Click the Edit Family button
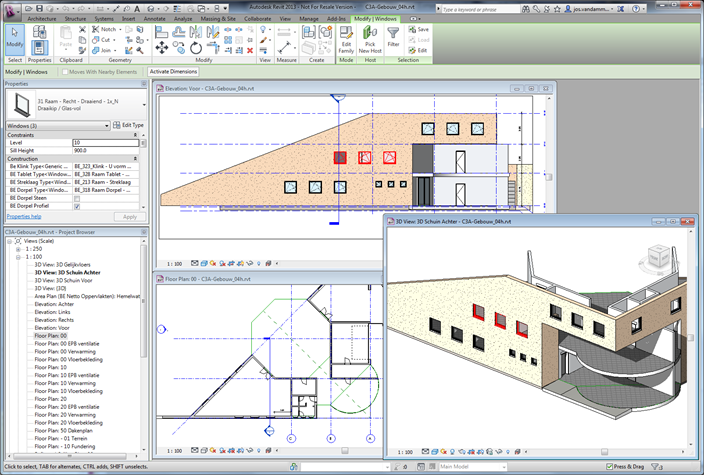The image size is (704, 475). click(346, 40)
